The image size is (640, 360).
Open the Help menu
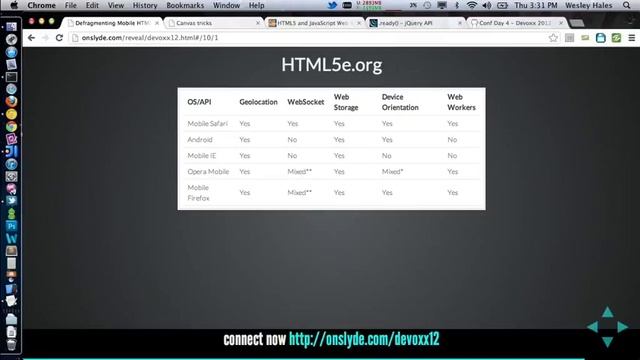pos(256,5)
